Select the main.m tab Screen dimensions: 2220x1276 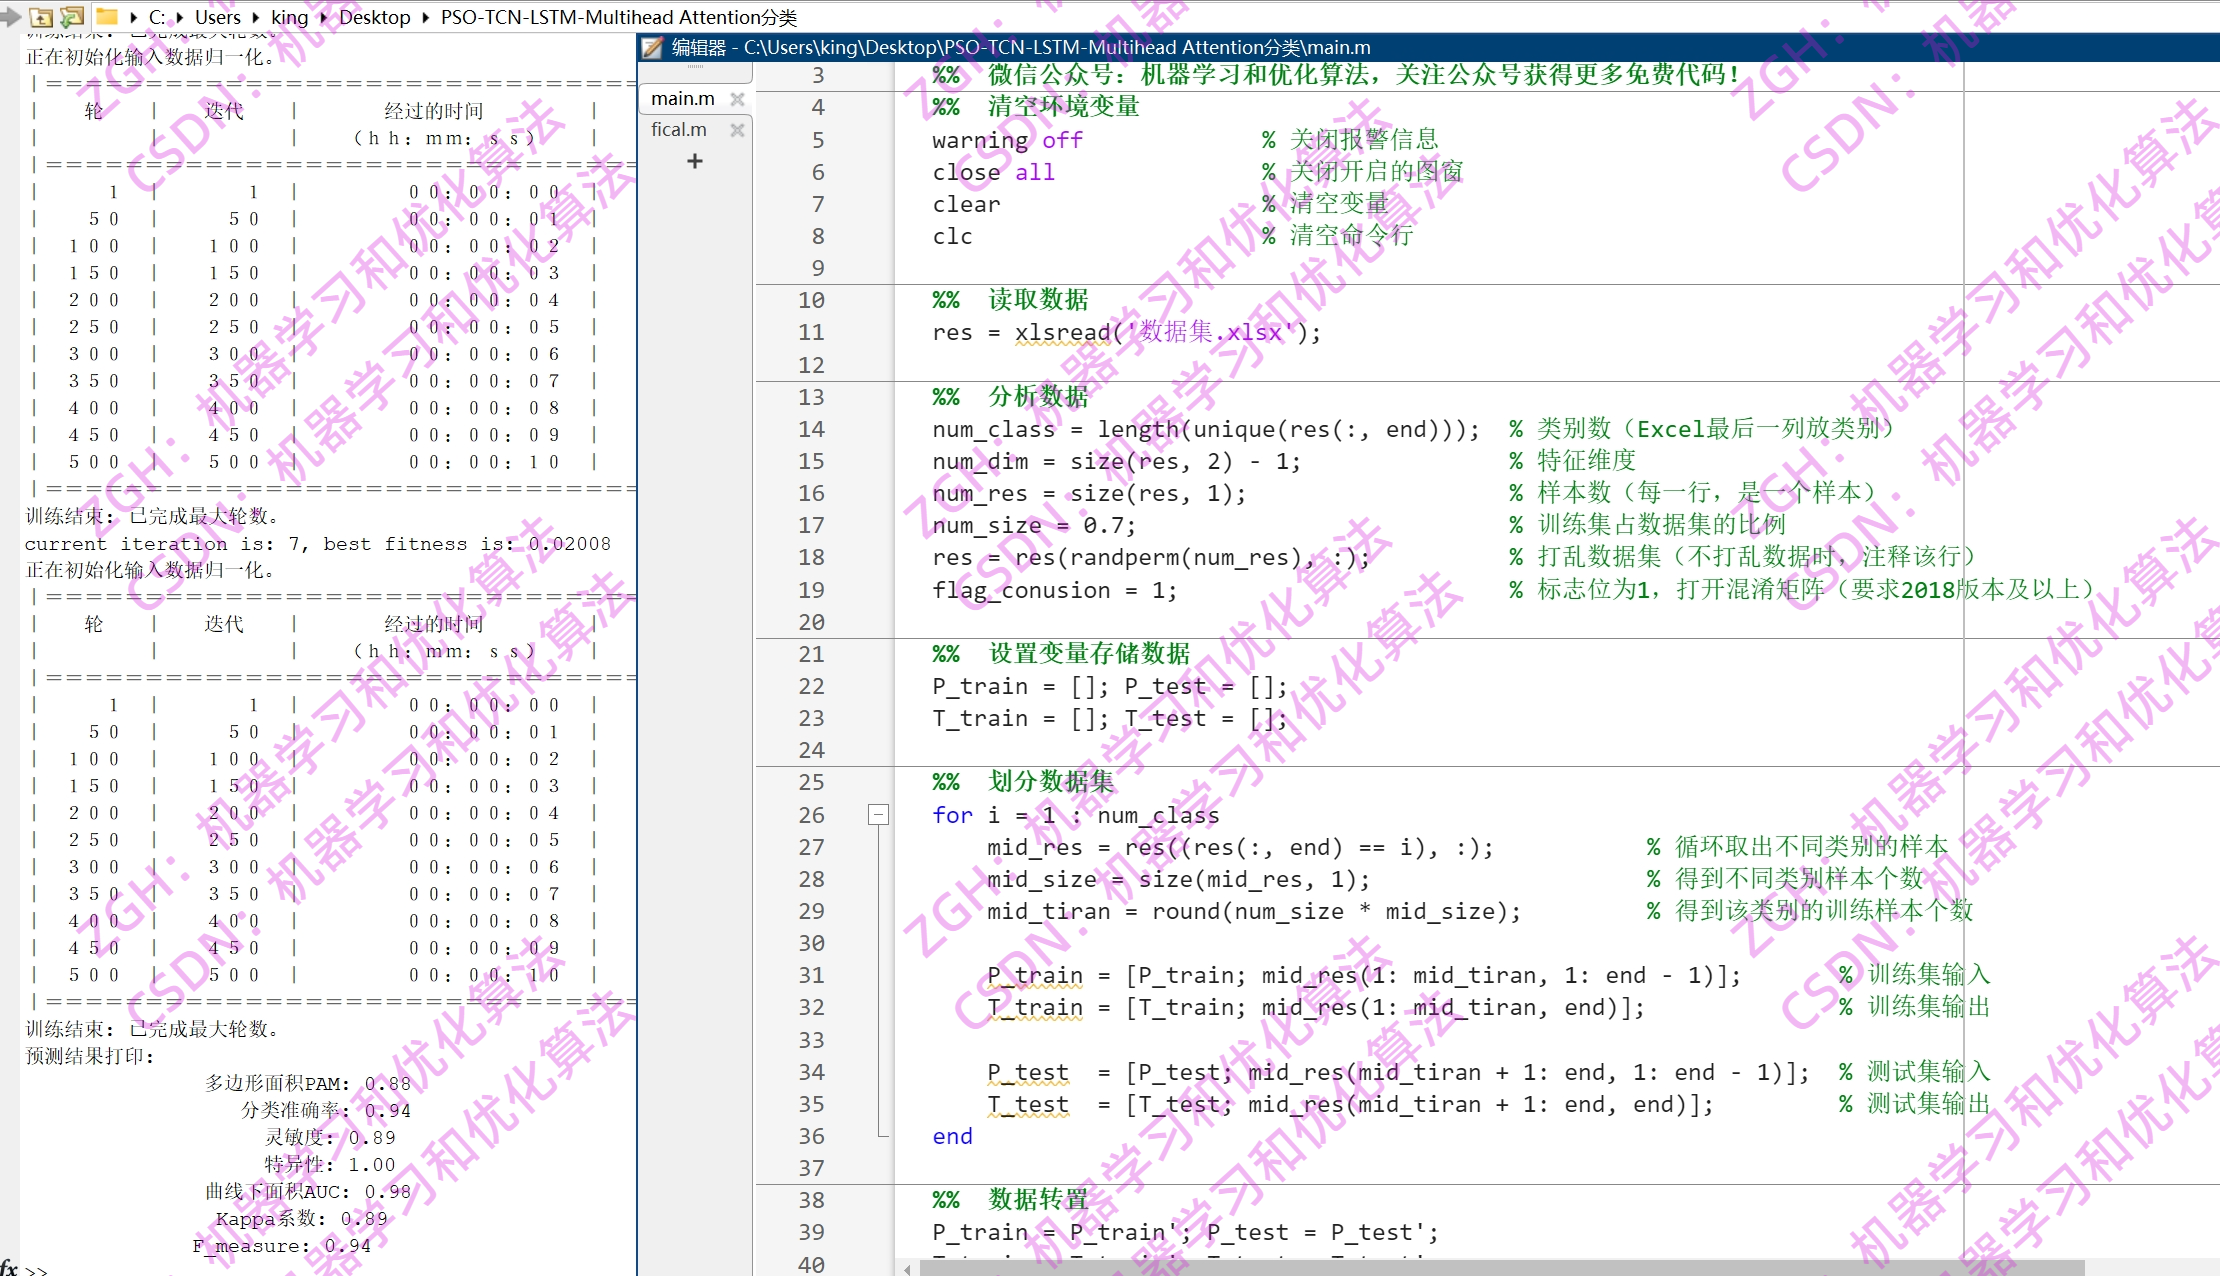point(683,99)
